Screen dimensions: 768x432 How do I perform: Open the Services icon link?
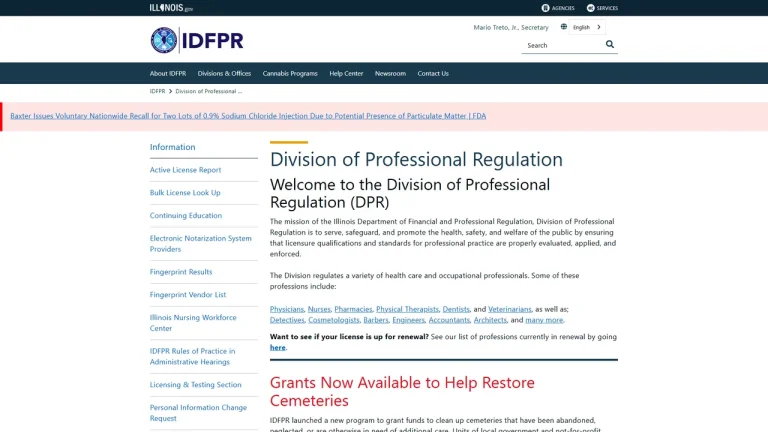[x=602, y=8]
